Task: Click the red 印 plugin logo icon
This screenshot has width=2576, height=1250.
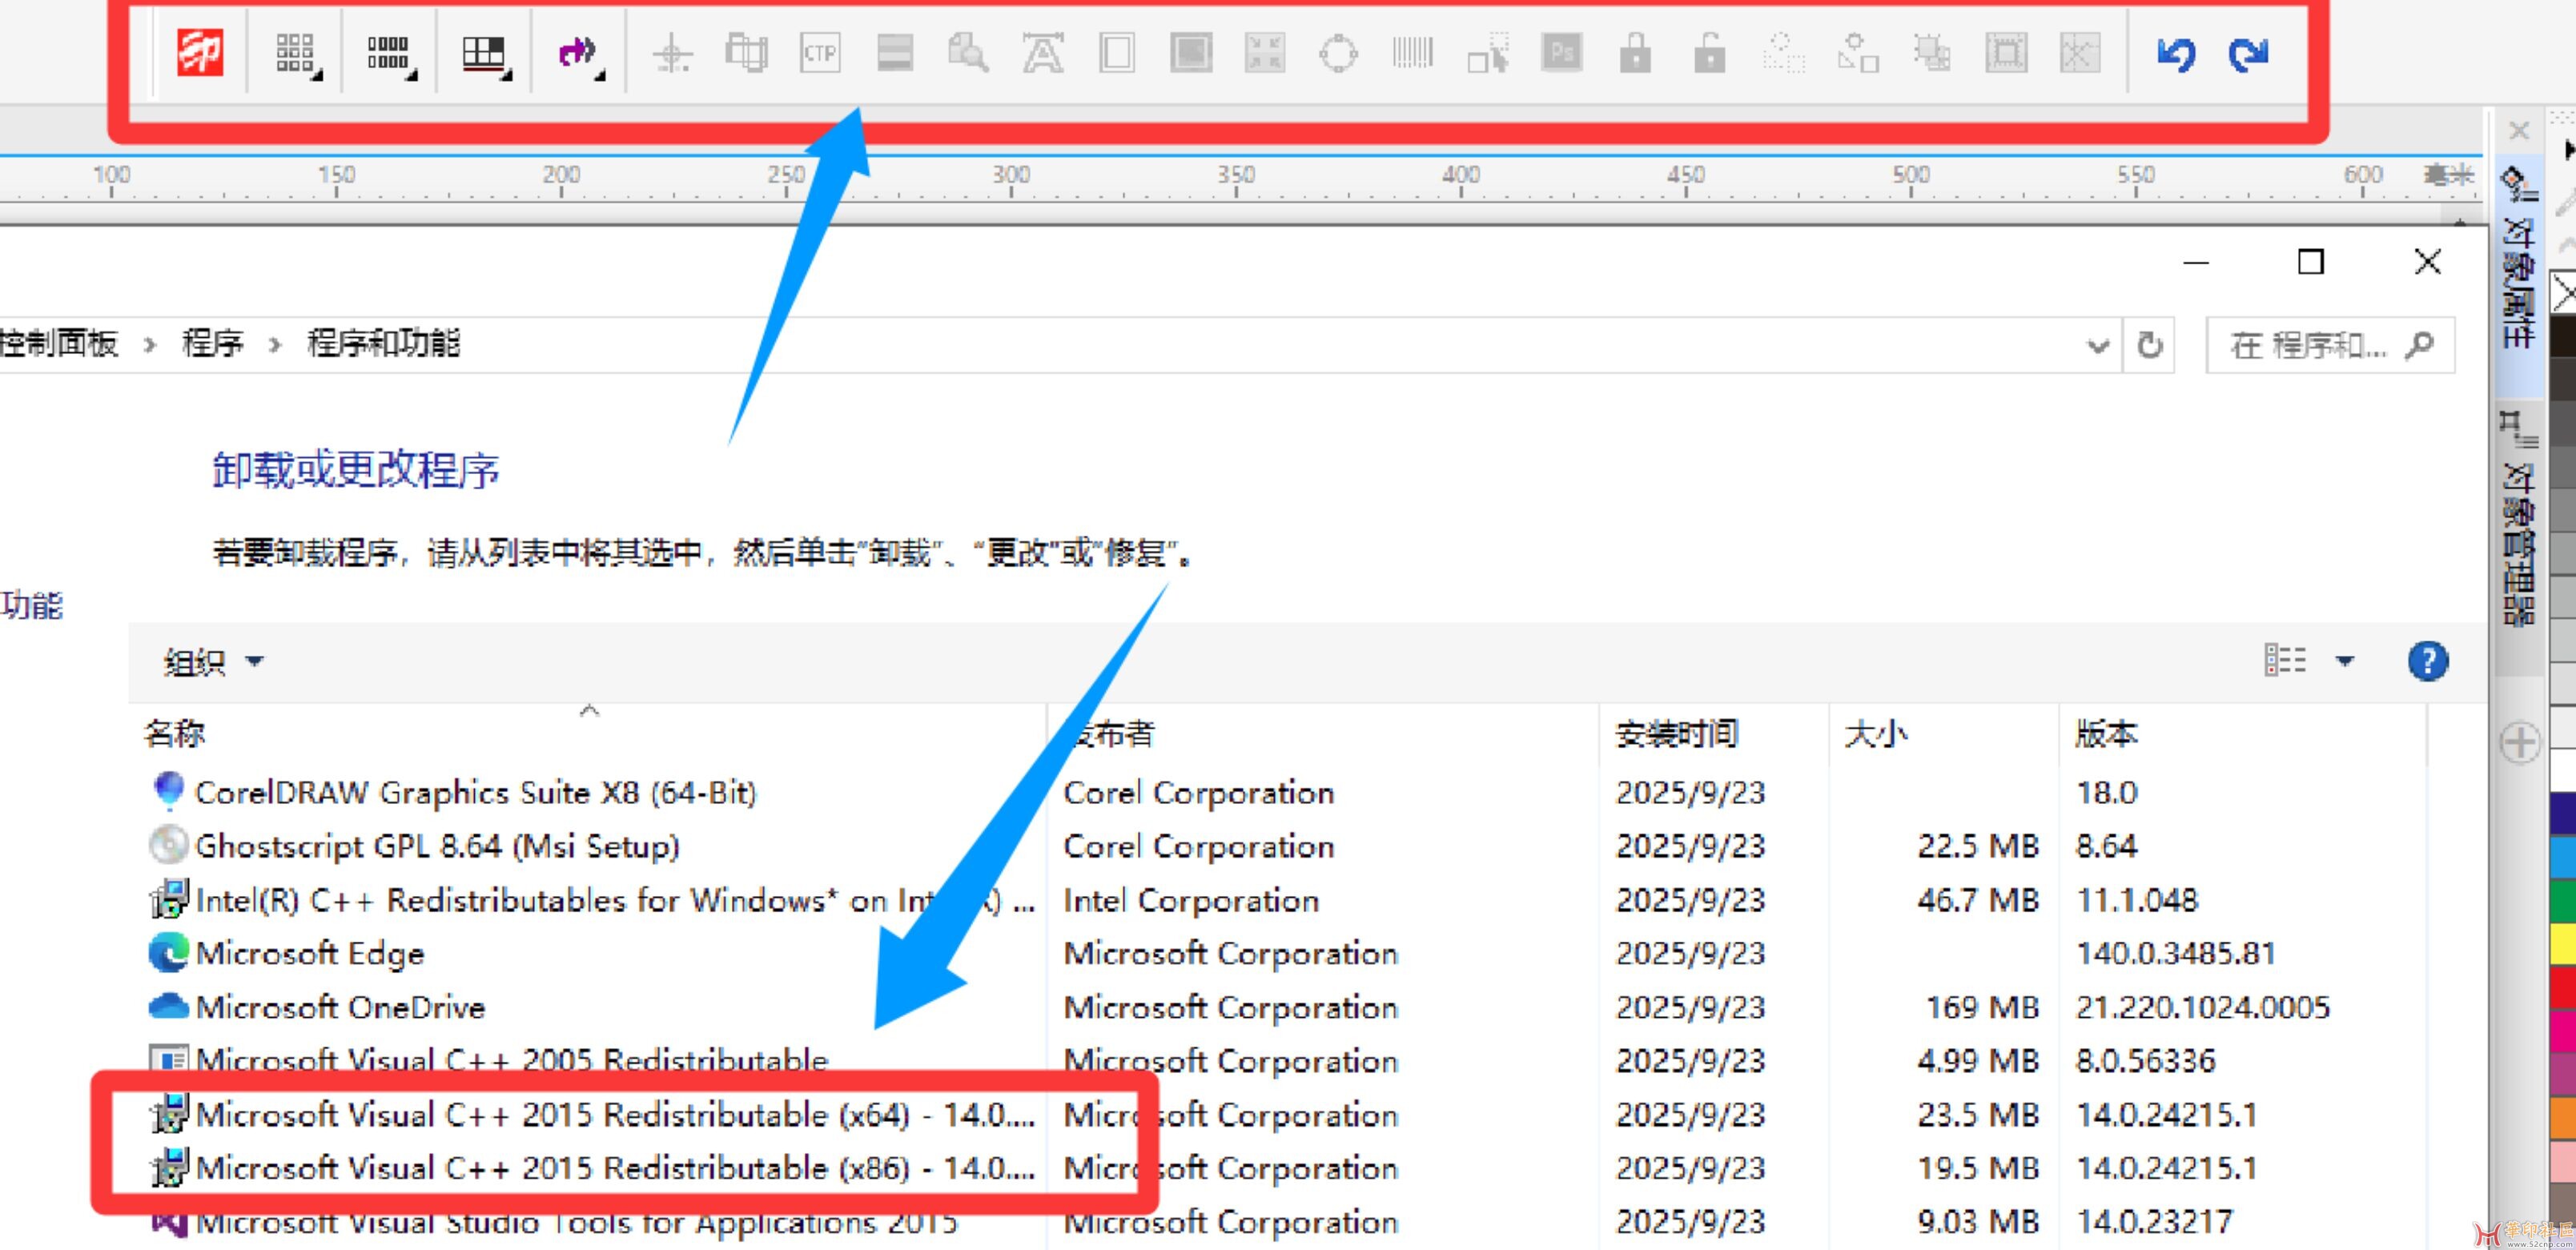Action: coord(199,52)
